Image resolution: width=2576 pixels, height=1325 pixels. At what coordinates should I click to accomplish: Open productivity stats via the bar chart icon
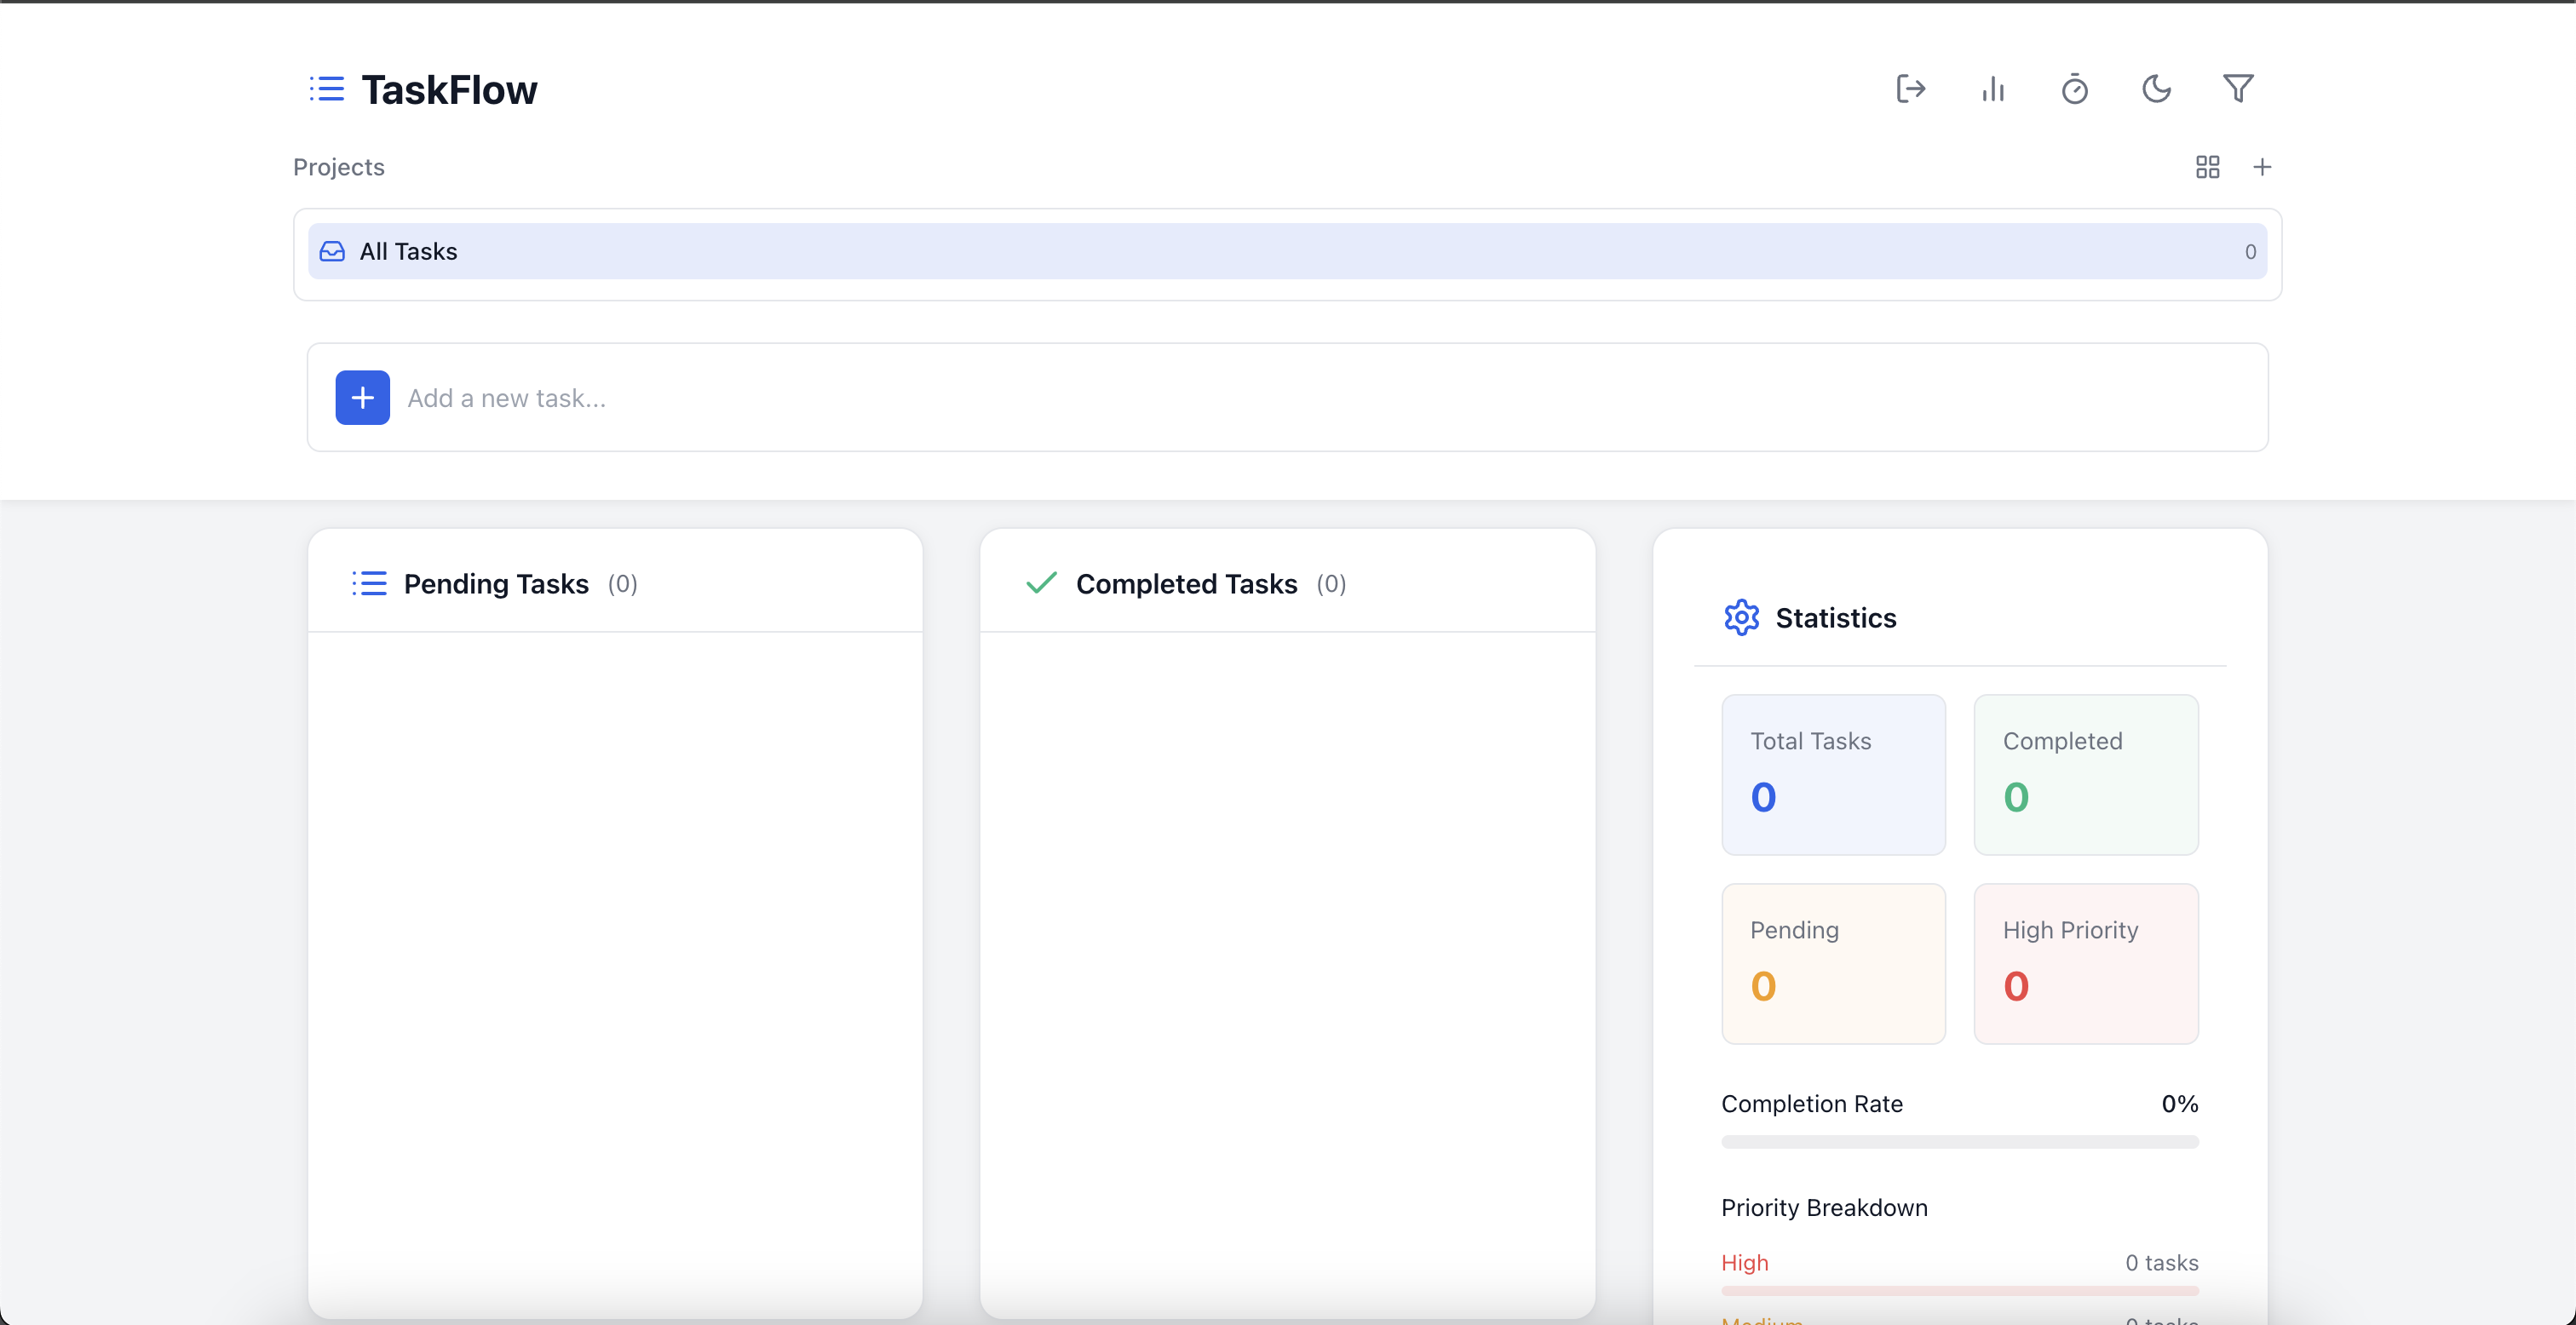1993,89
